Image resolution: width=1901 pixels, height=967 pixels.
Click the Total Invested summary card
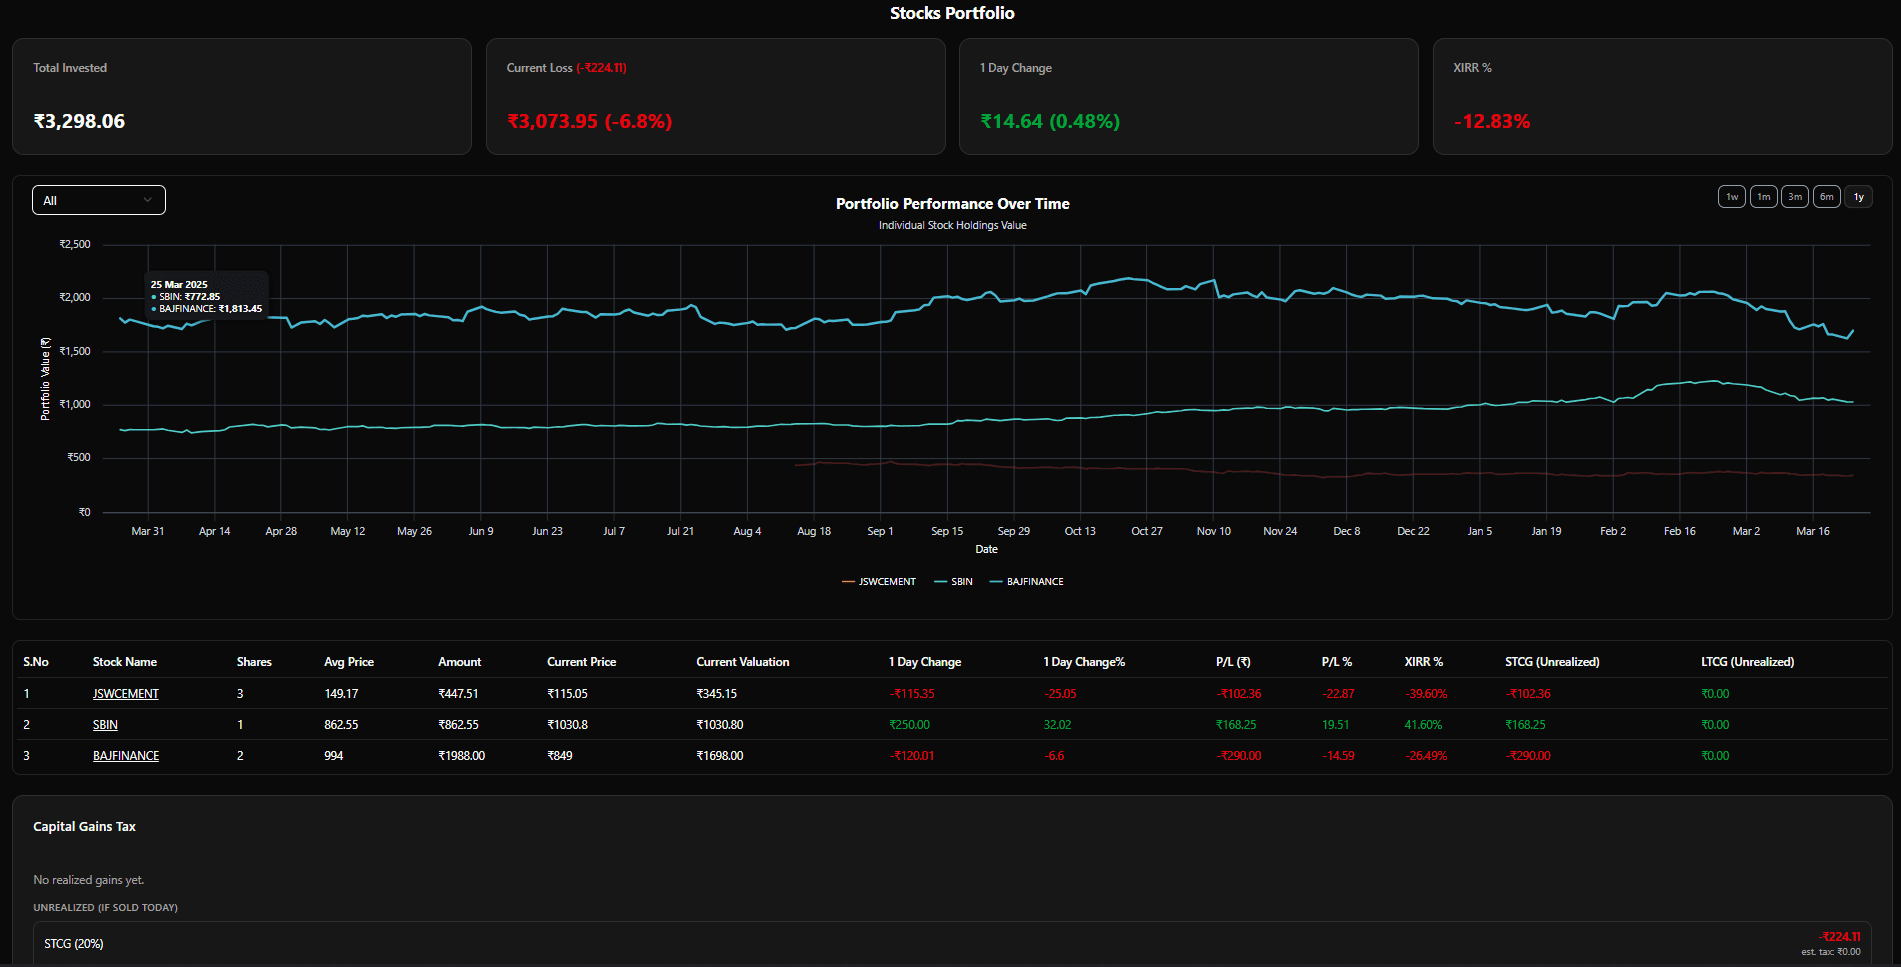(x=241, y=97)
